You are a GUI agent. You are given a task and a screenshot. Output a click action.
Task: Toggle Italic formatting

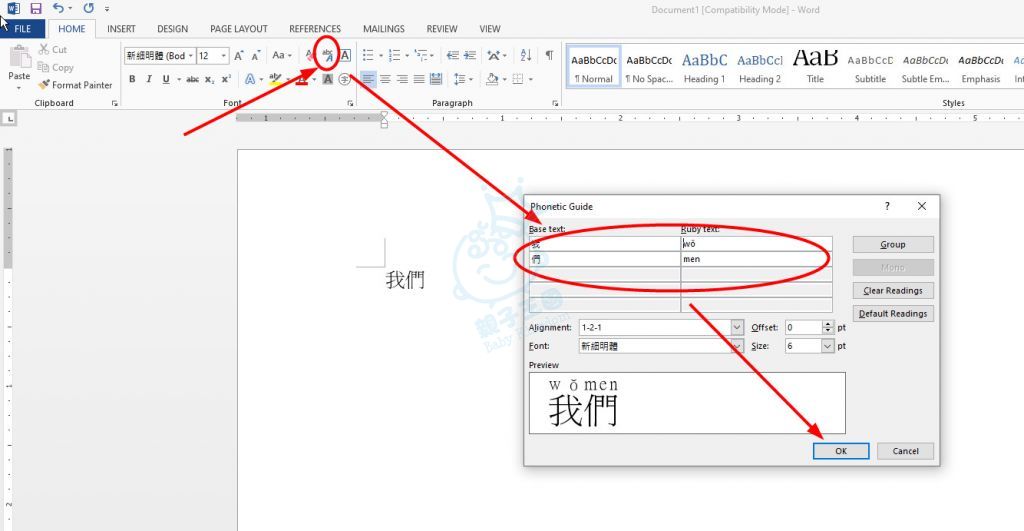tap(149, 80)
